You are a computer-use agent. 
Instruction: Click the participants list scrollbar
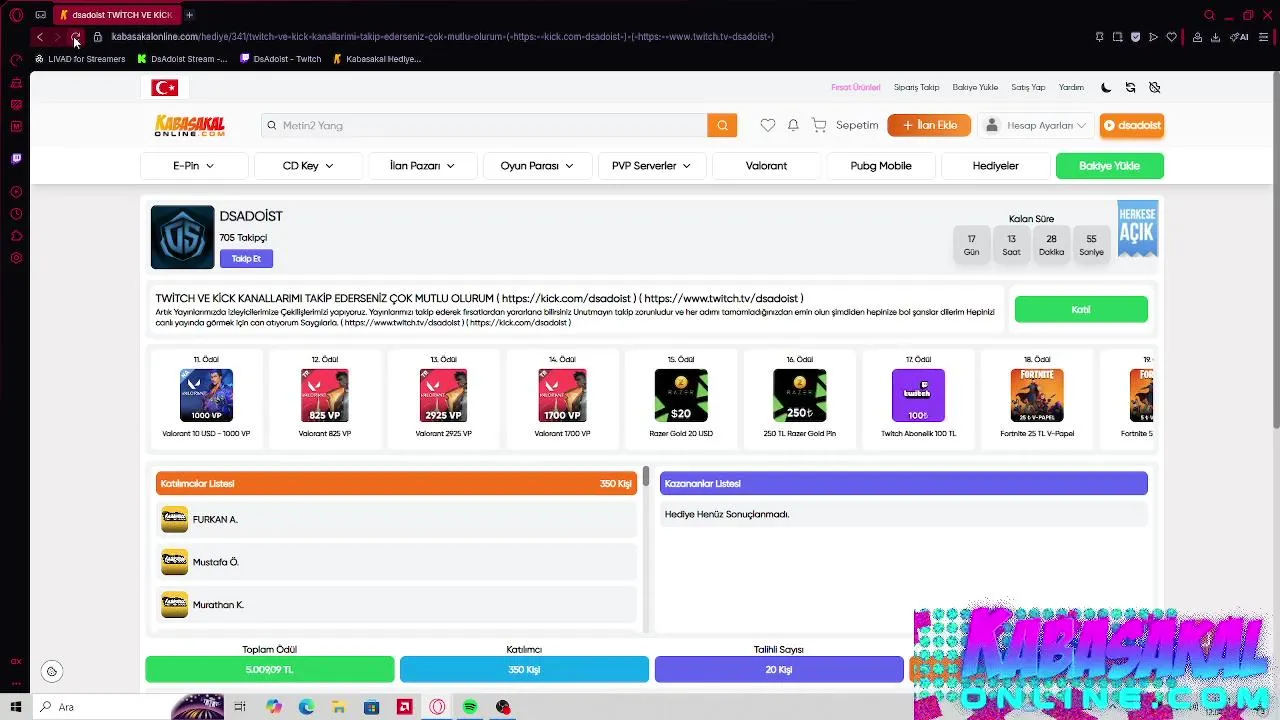click(647, 477)
